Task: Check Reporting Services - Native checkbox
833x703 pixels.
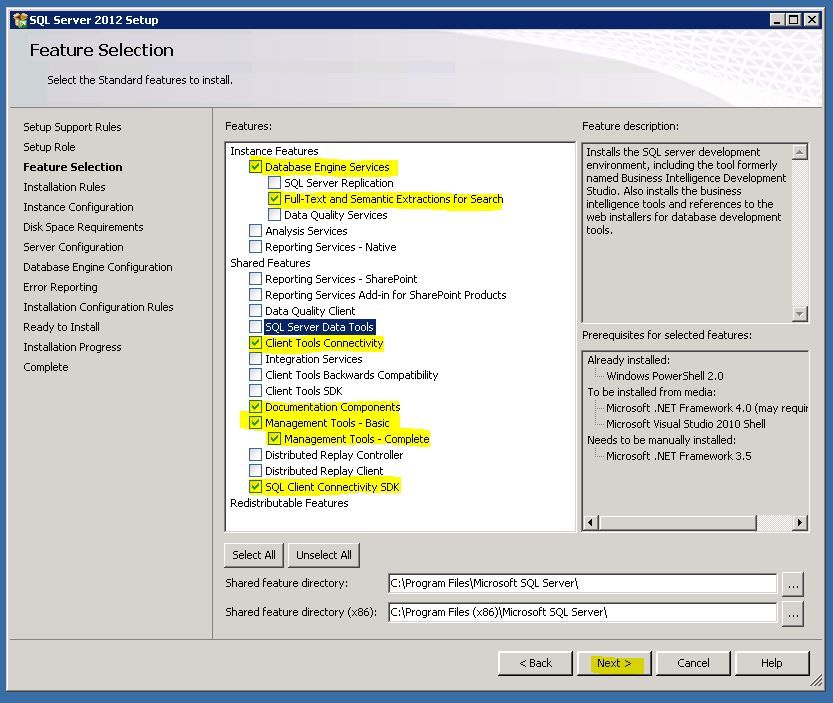Action: coord(255,247)
